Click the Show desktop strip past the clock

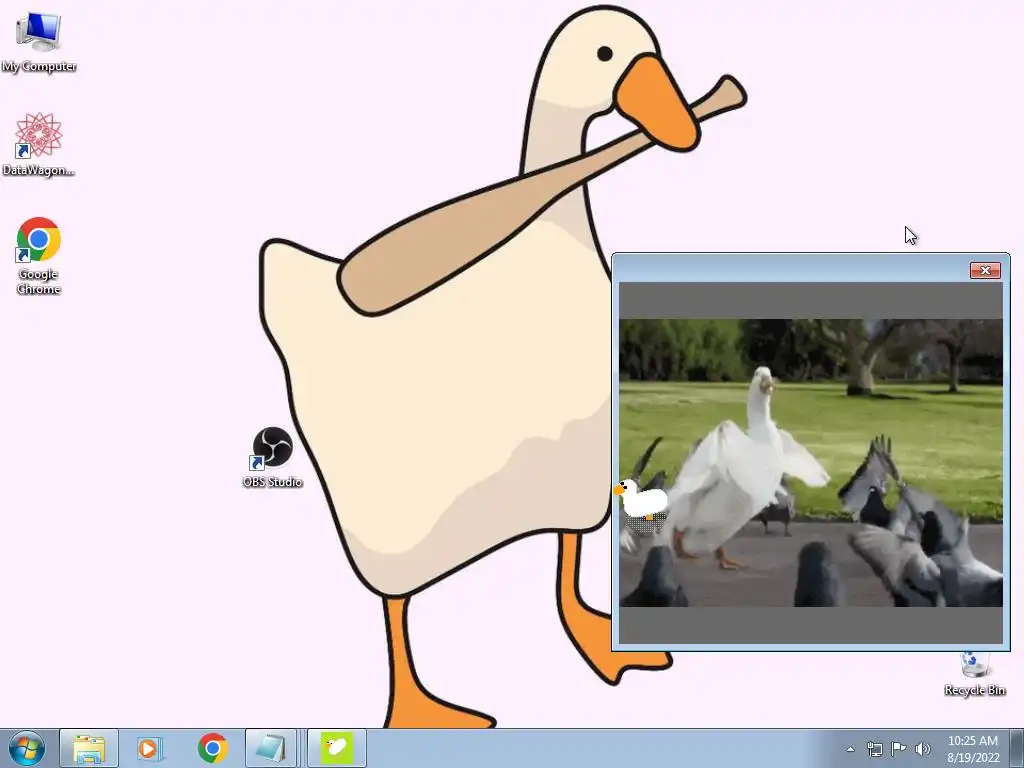1016,748
